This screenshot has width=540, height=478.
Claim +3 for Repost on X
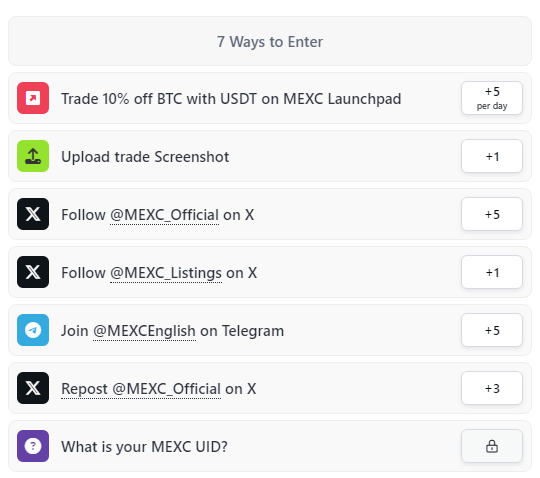(x=492, y=388)
